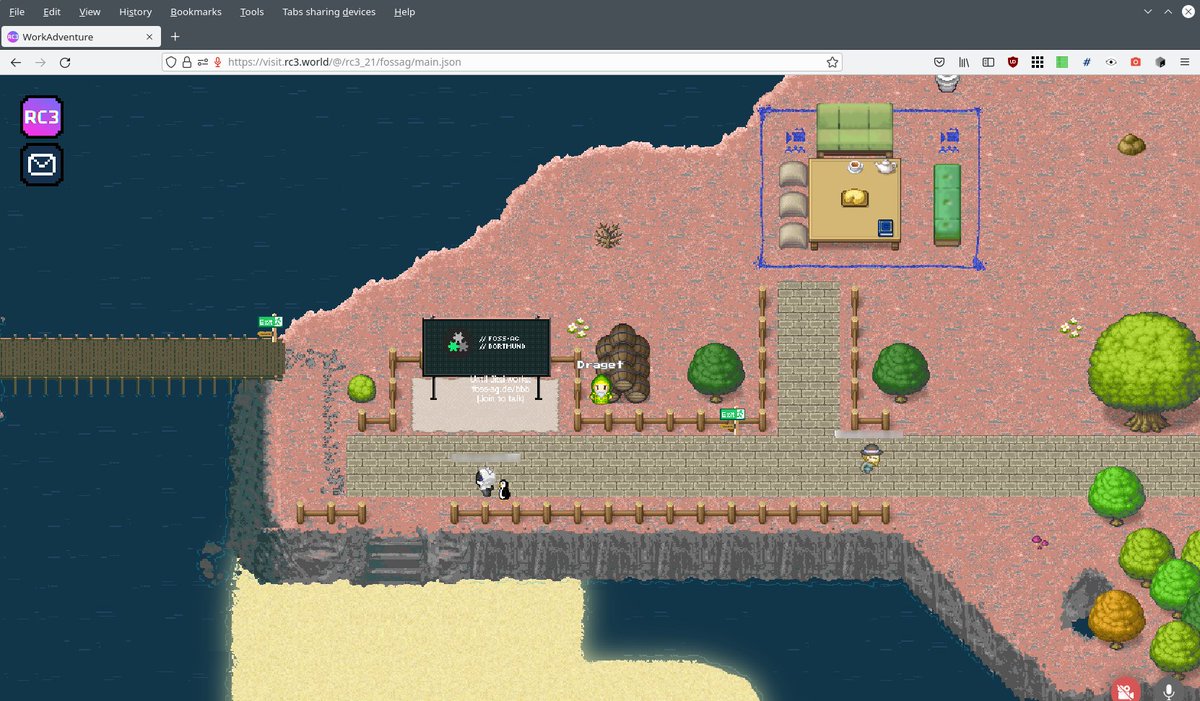
Task: Click the red microphone sharing indicator
Action: pyautogui.click(x=217, y=62)
